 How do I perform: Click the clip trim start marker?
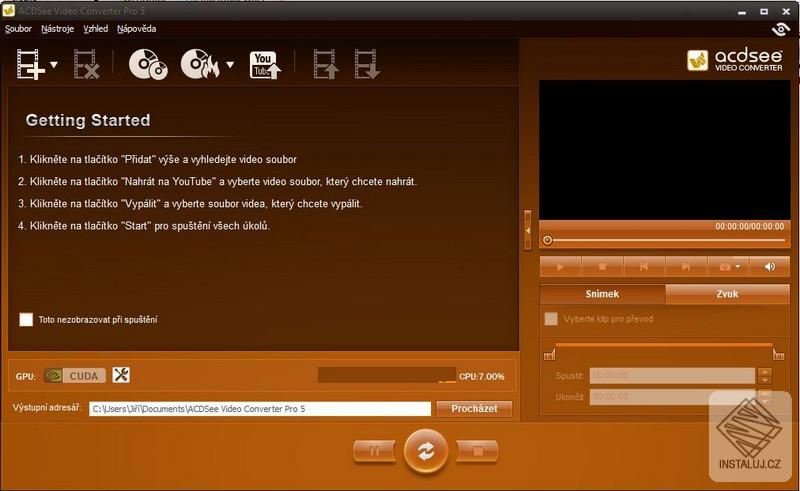point(549,354)
